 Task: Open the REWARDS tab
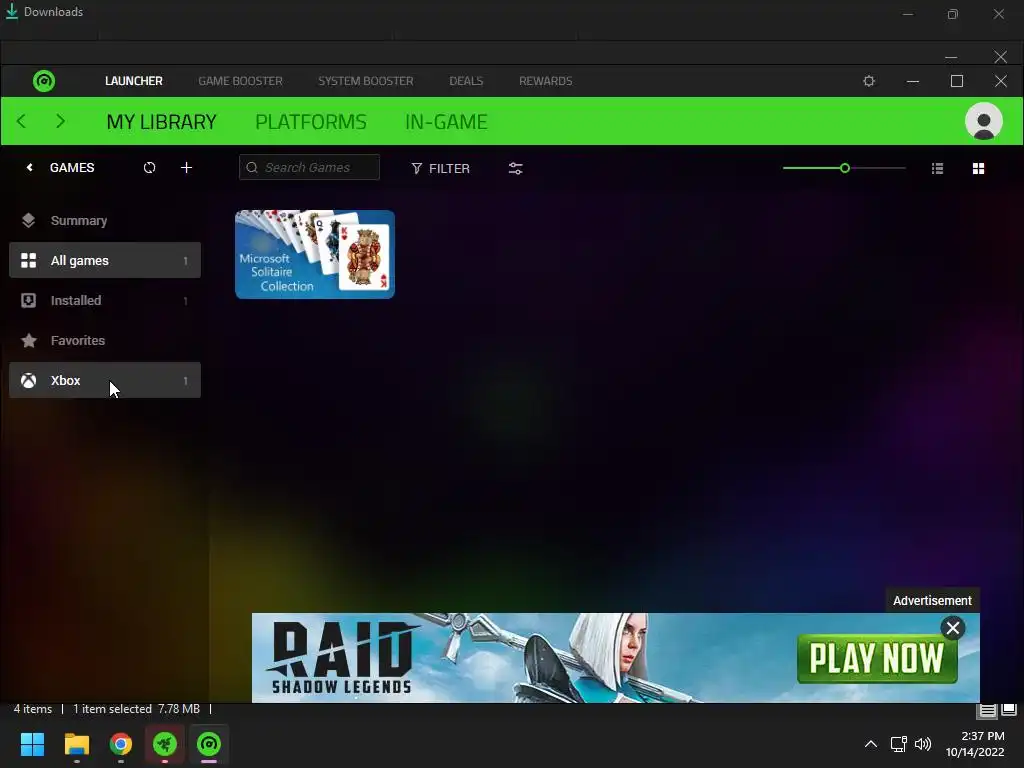(x=545, y=81)
